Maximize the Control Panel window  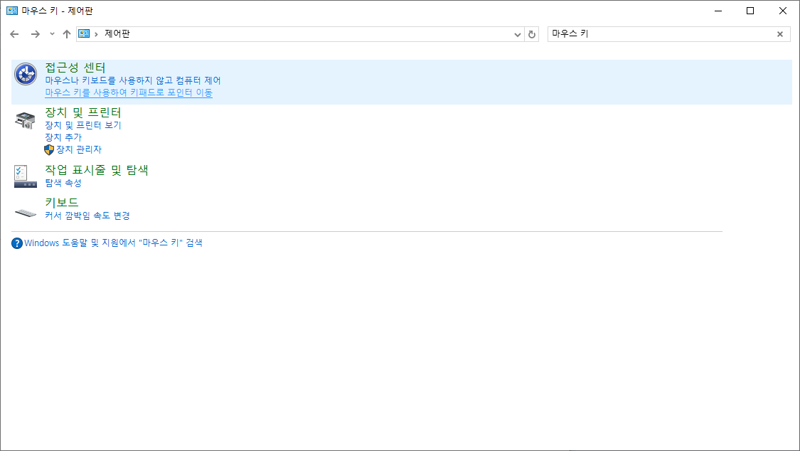pyautogui.click(x=750, y=11)
